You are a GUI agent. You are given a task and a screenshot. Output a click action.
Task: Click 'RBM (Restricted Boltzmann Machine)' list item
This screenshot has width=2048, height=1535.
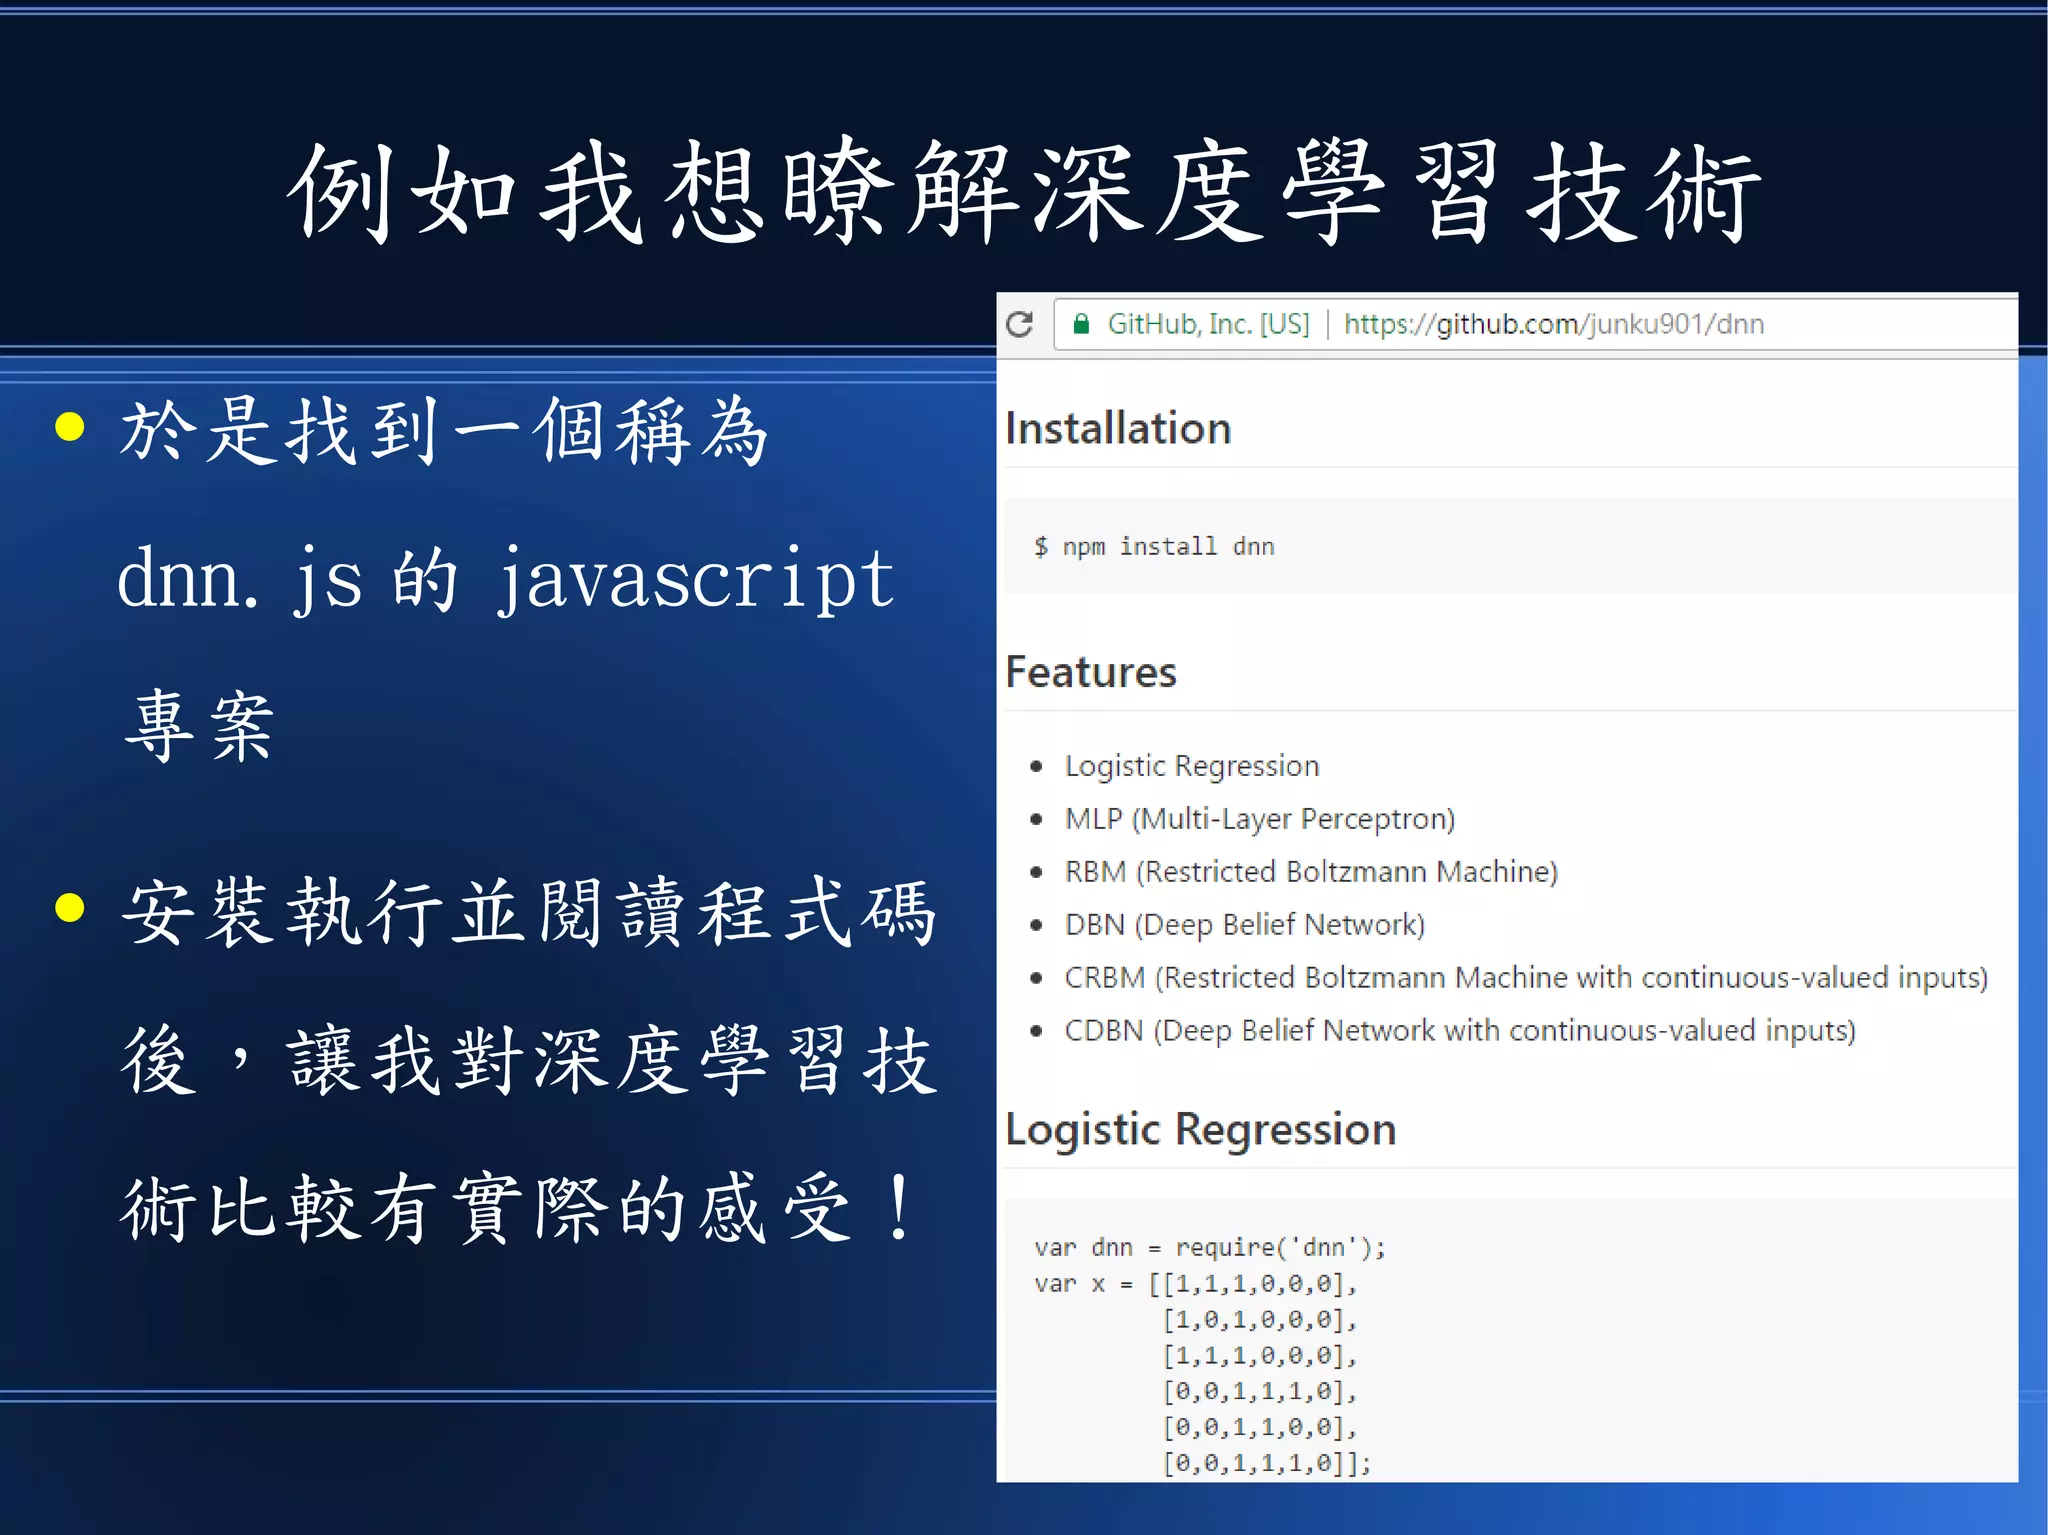(x=1311, y=872)
